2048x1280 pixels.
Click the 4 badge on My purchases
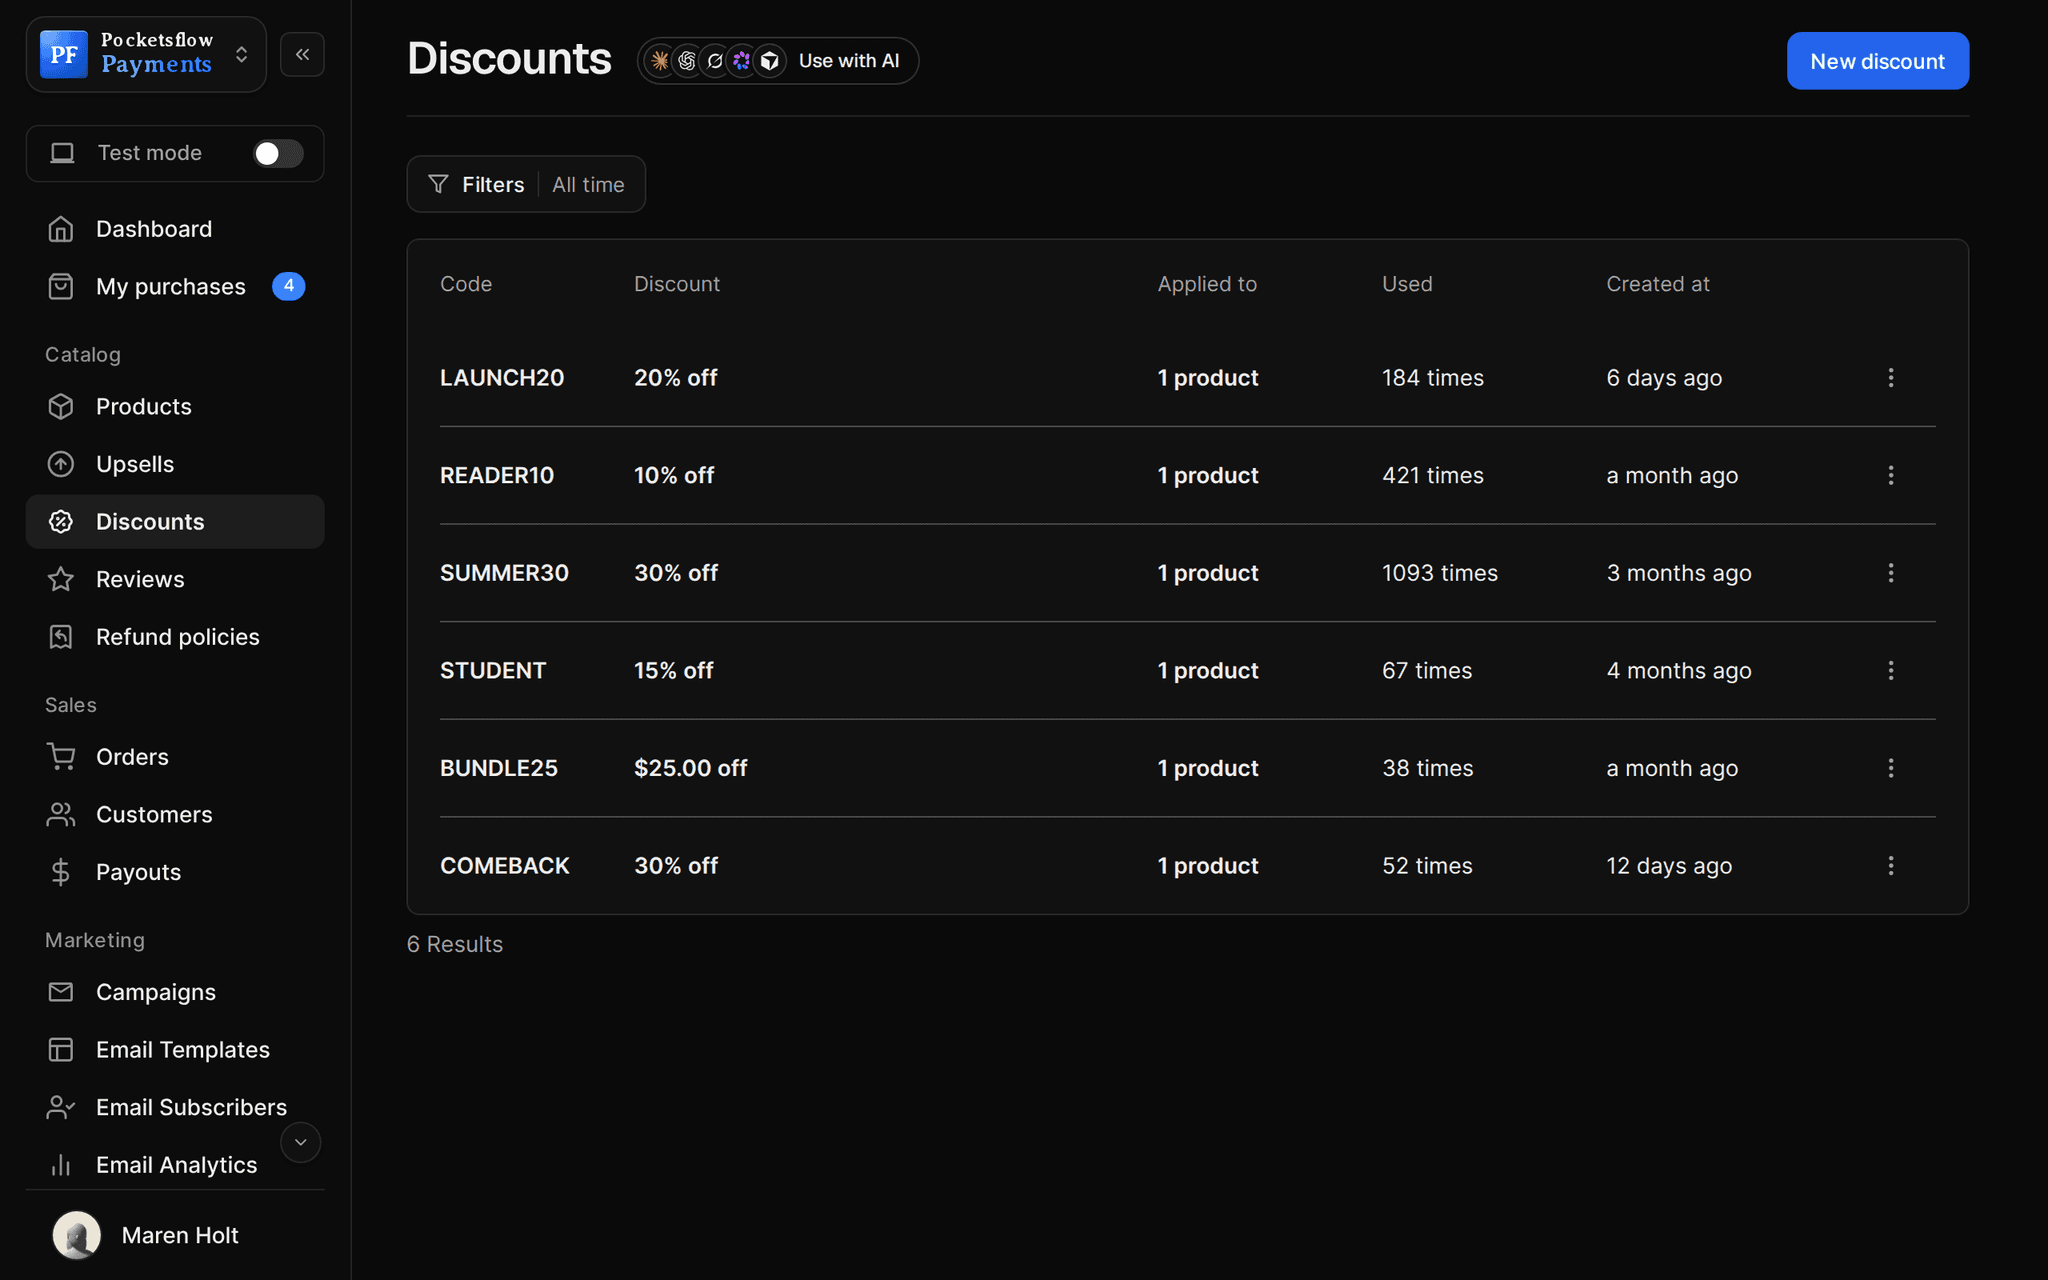tap(288, 286)
